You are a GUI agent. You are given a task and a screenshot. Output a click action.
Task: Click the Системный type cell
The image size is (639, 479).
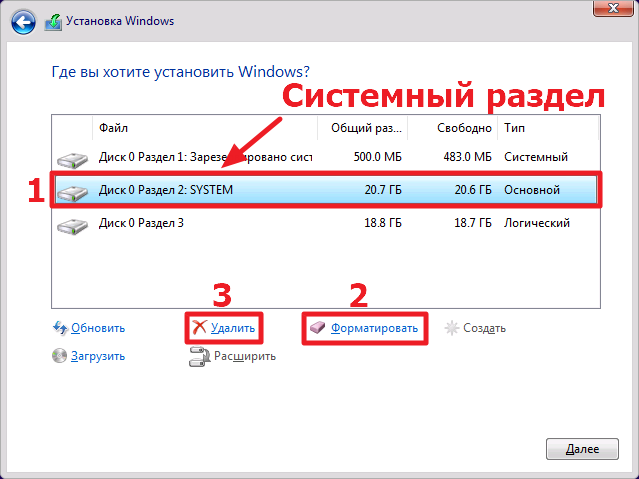[x=536, y=157]
